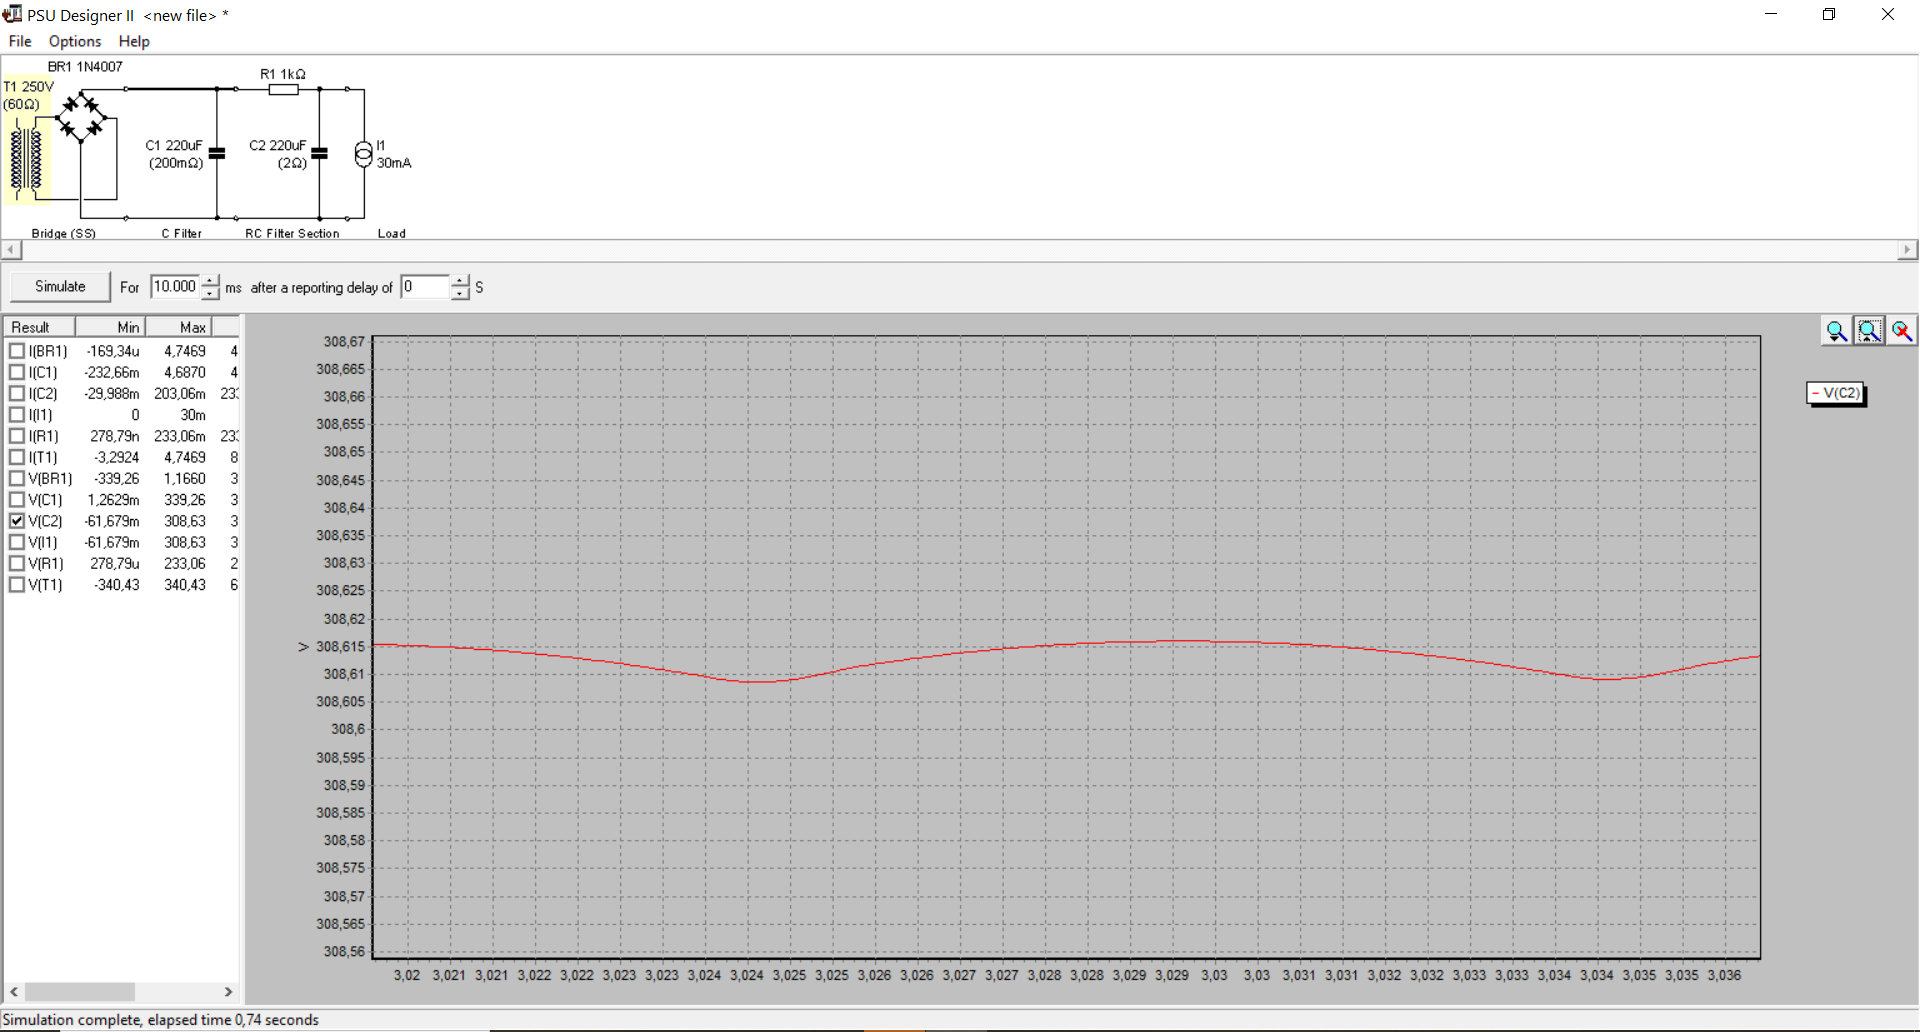This screenshot has width=1920, height=1032.
Task: Increase reporting delay with up arrow
Action: pyautogui.click(x=460, y=280)
